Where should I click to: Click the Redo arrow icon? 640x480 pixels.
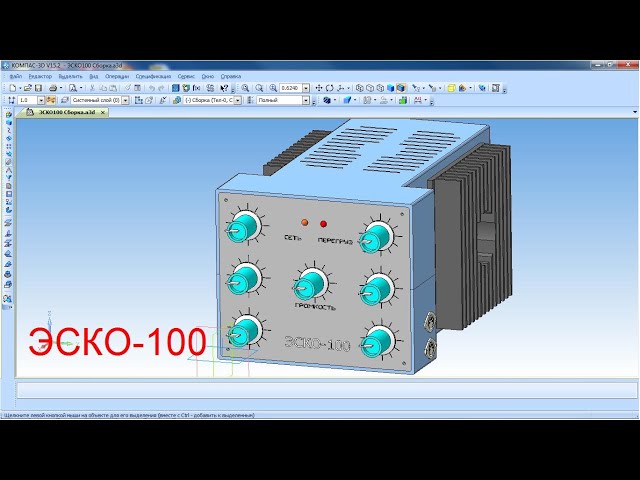point(161,88)
